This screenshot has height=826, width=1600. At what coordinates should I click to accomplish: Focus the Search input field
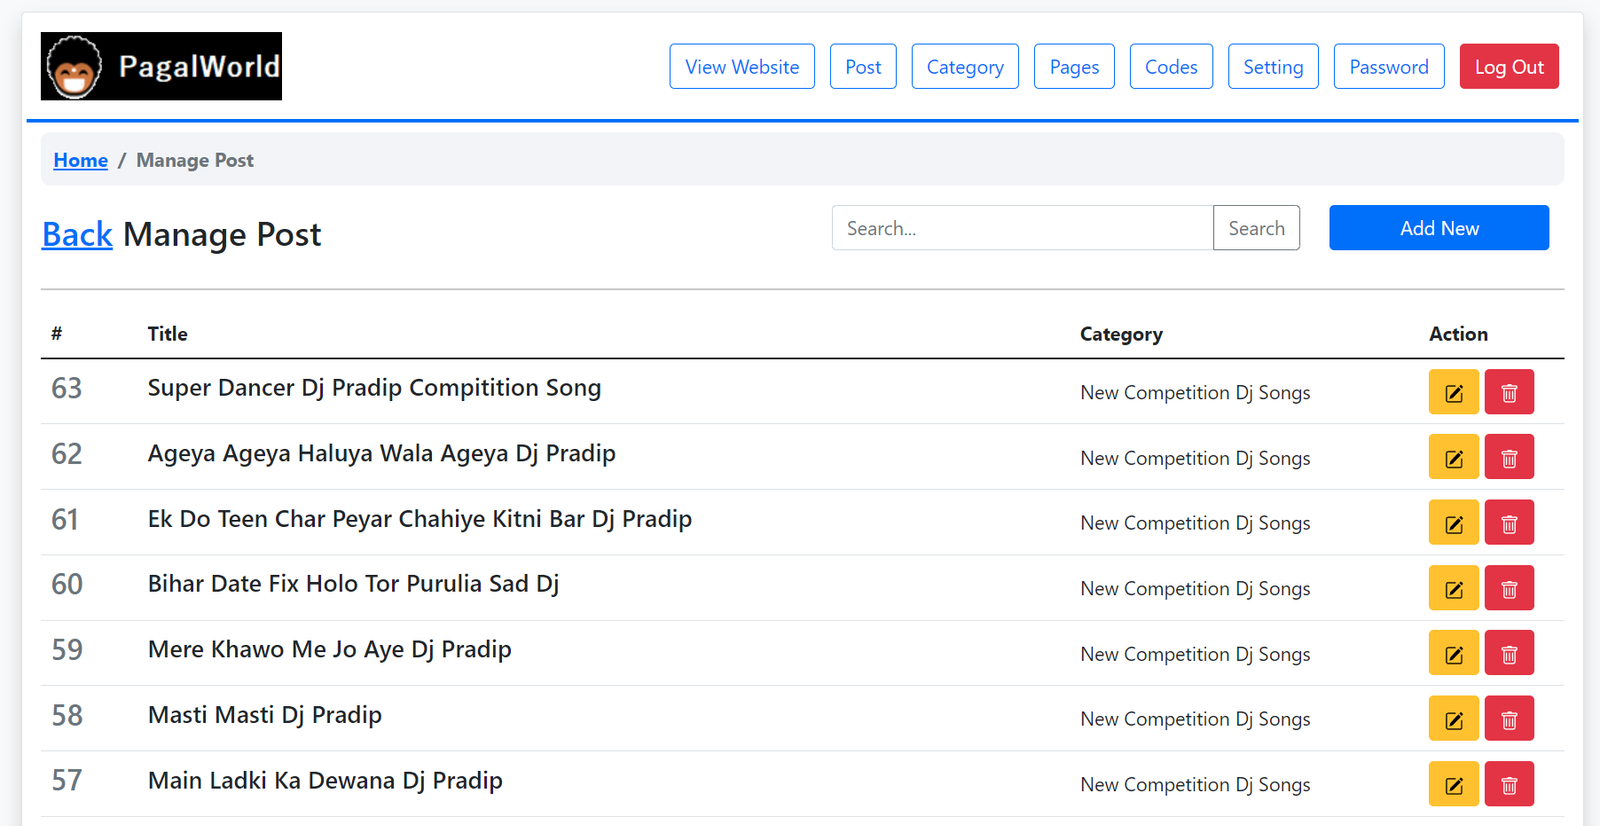pos(1021,228)
